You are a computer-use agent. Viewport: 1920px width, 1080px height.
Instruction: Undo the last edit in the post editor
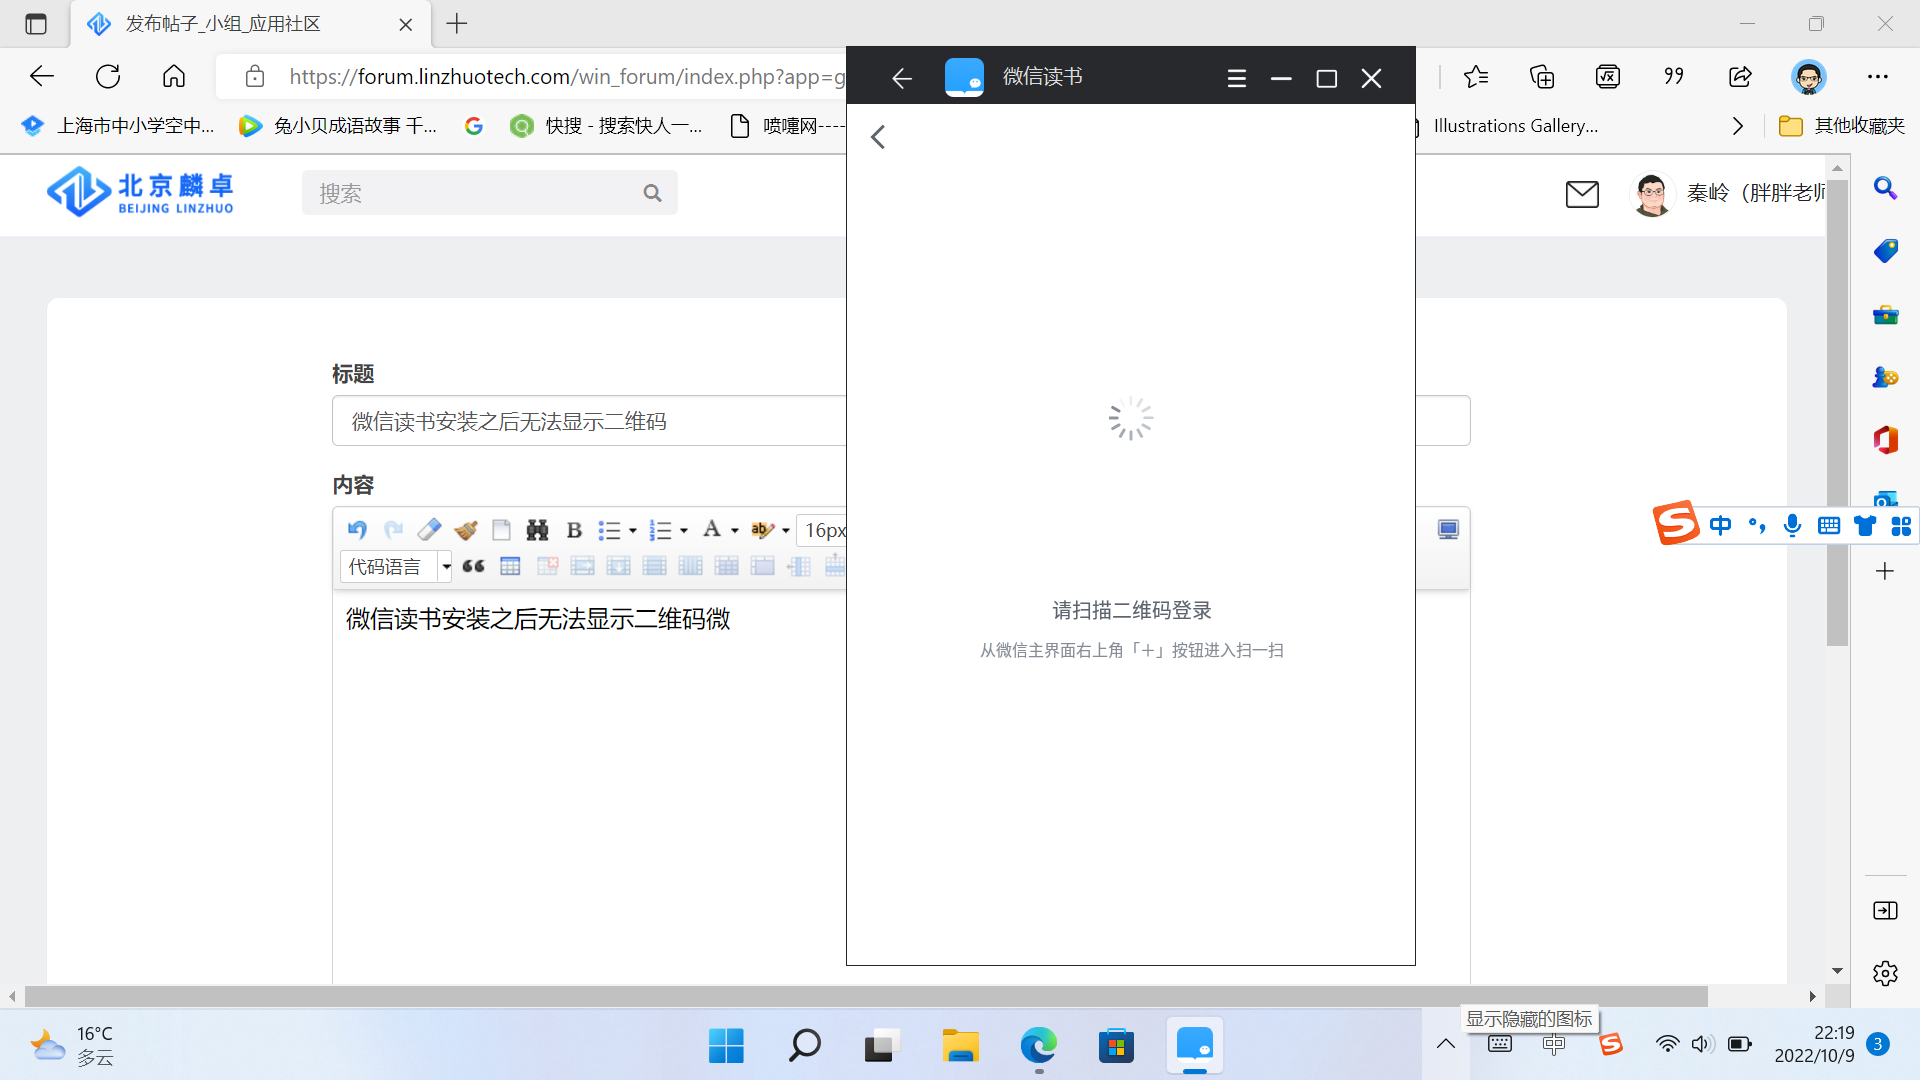357,530
